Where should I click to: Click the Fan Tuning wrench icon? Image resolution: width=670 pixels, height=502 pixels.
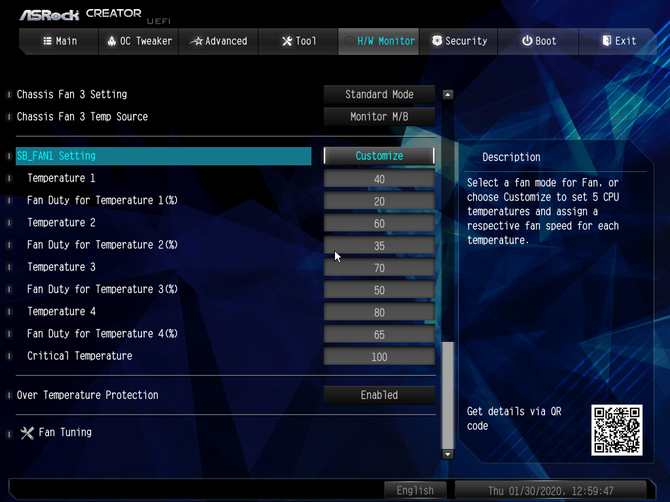[27, 433]
